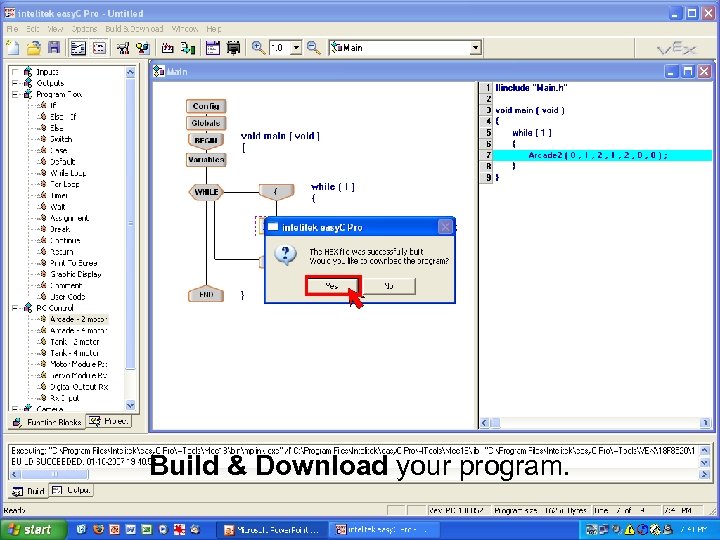Open the Window menu

(x=185, y=28)
